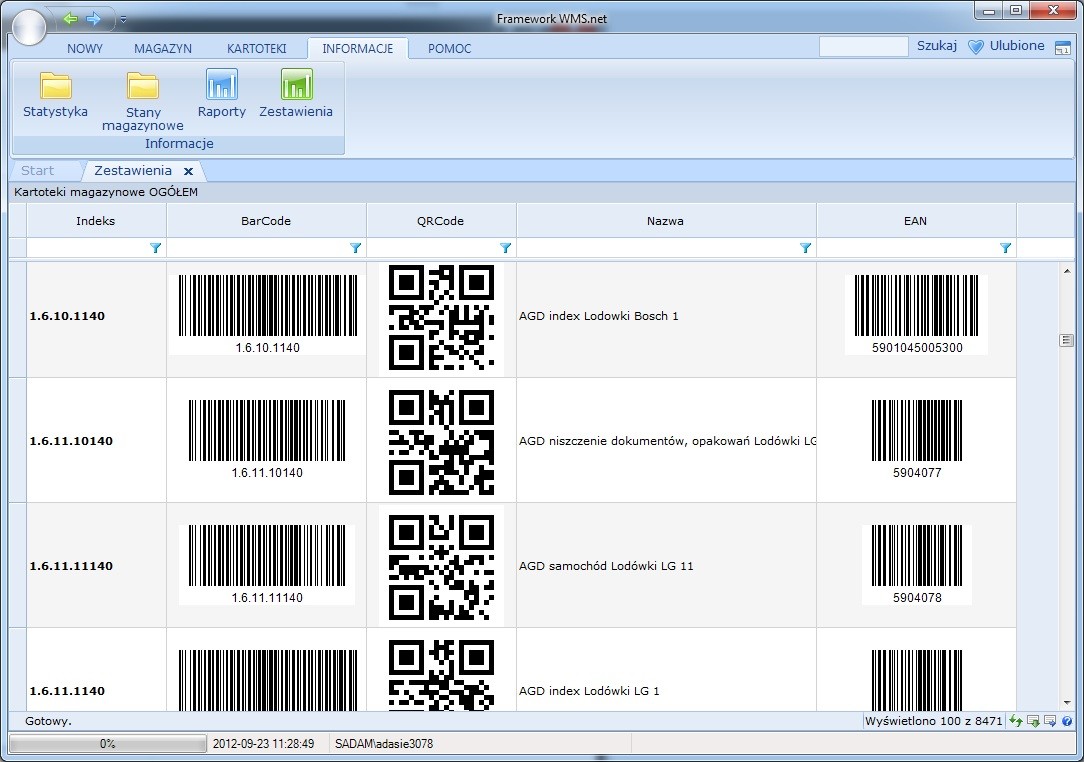Image resolution: width=1084 pixels, height=762 pixels.
Task: Click the 0% progress bar
Action: (107, 744)
